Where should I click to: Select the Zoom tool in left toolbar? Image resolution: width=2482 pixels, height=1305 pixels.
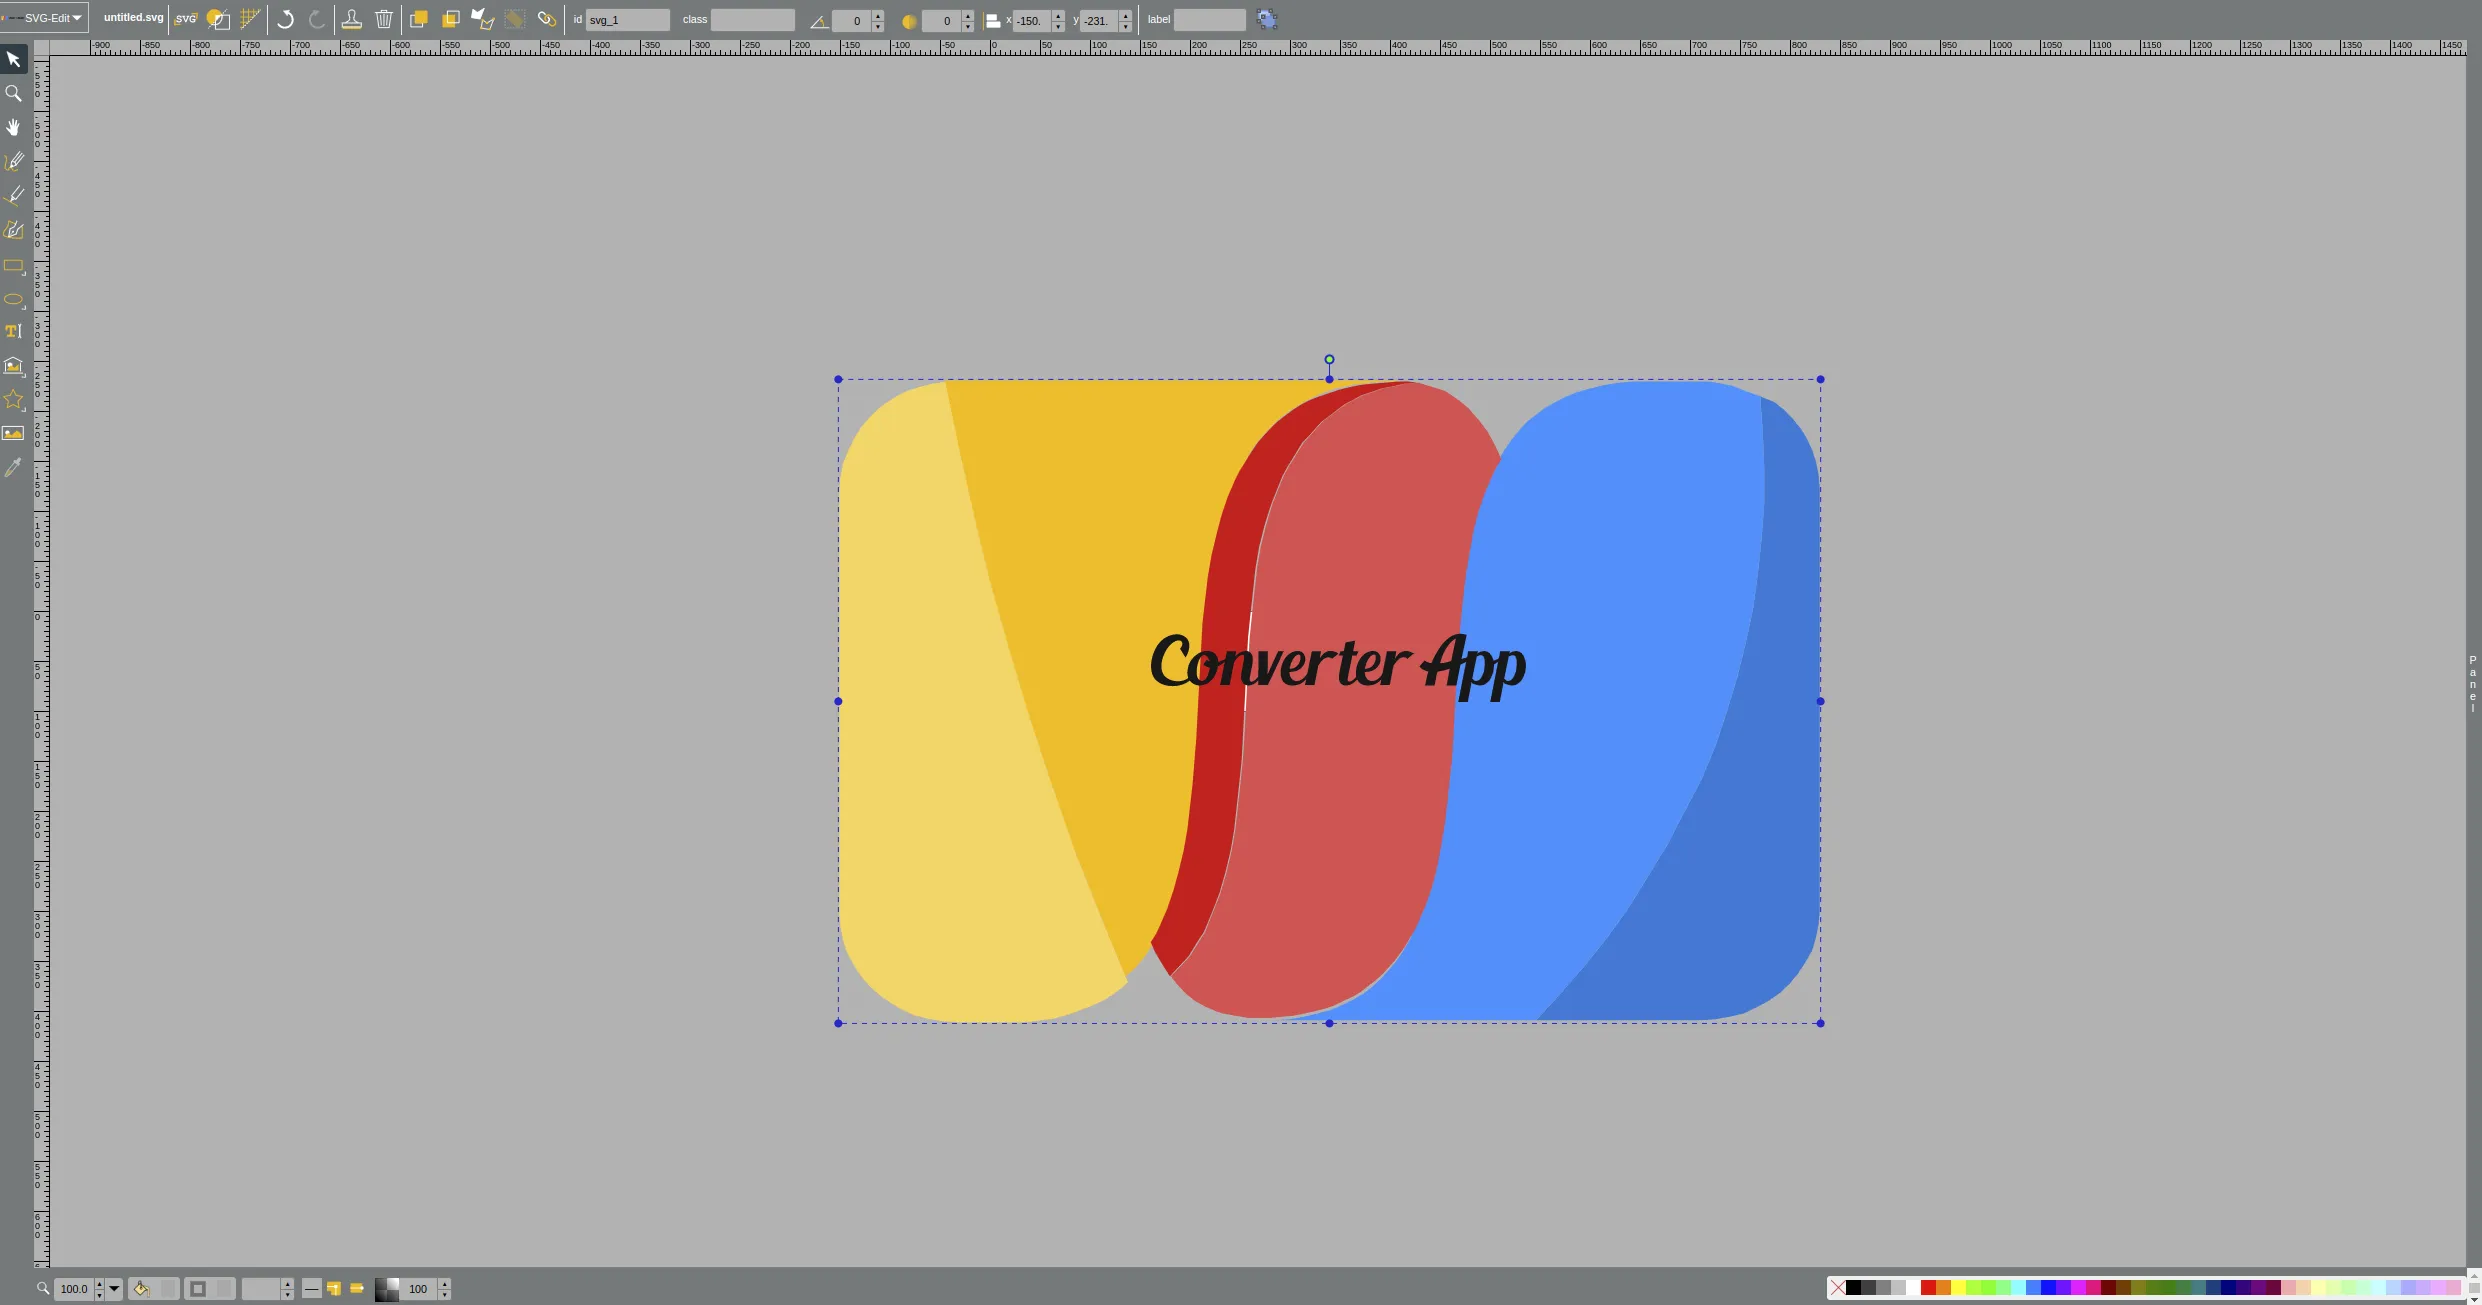(x=13, y=93)
